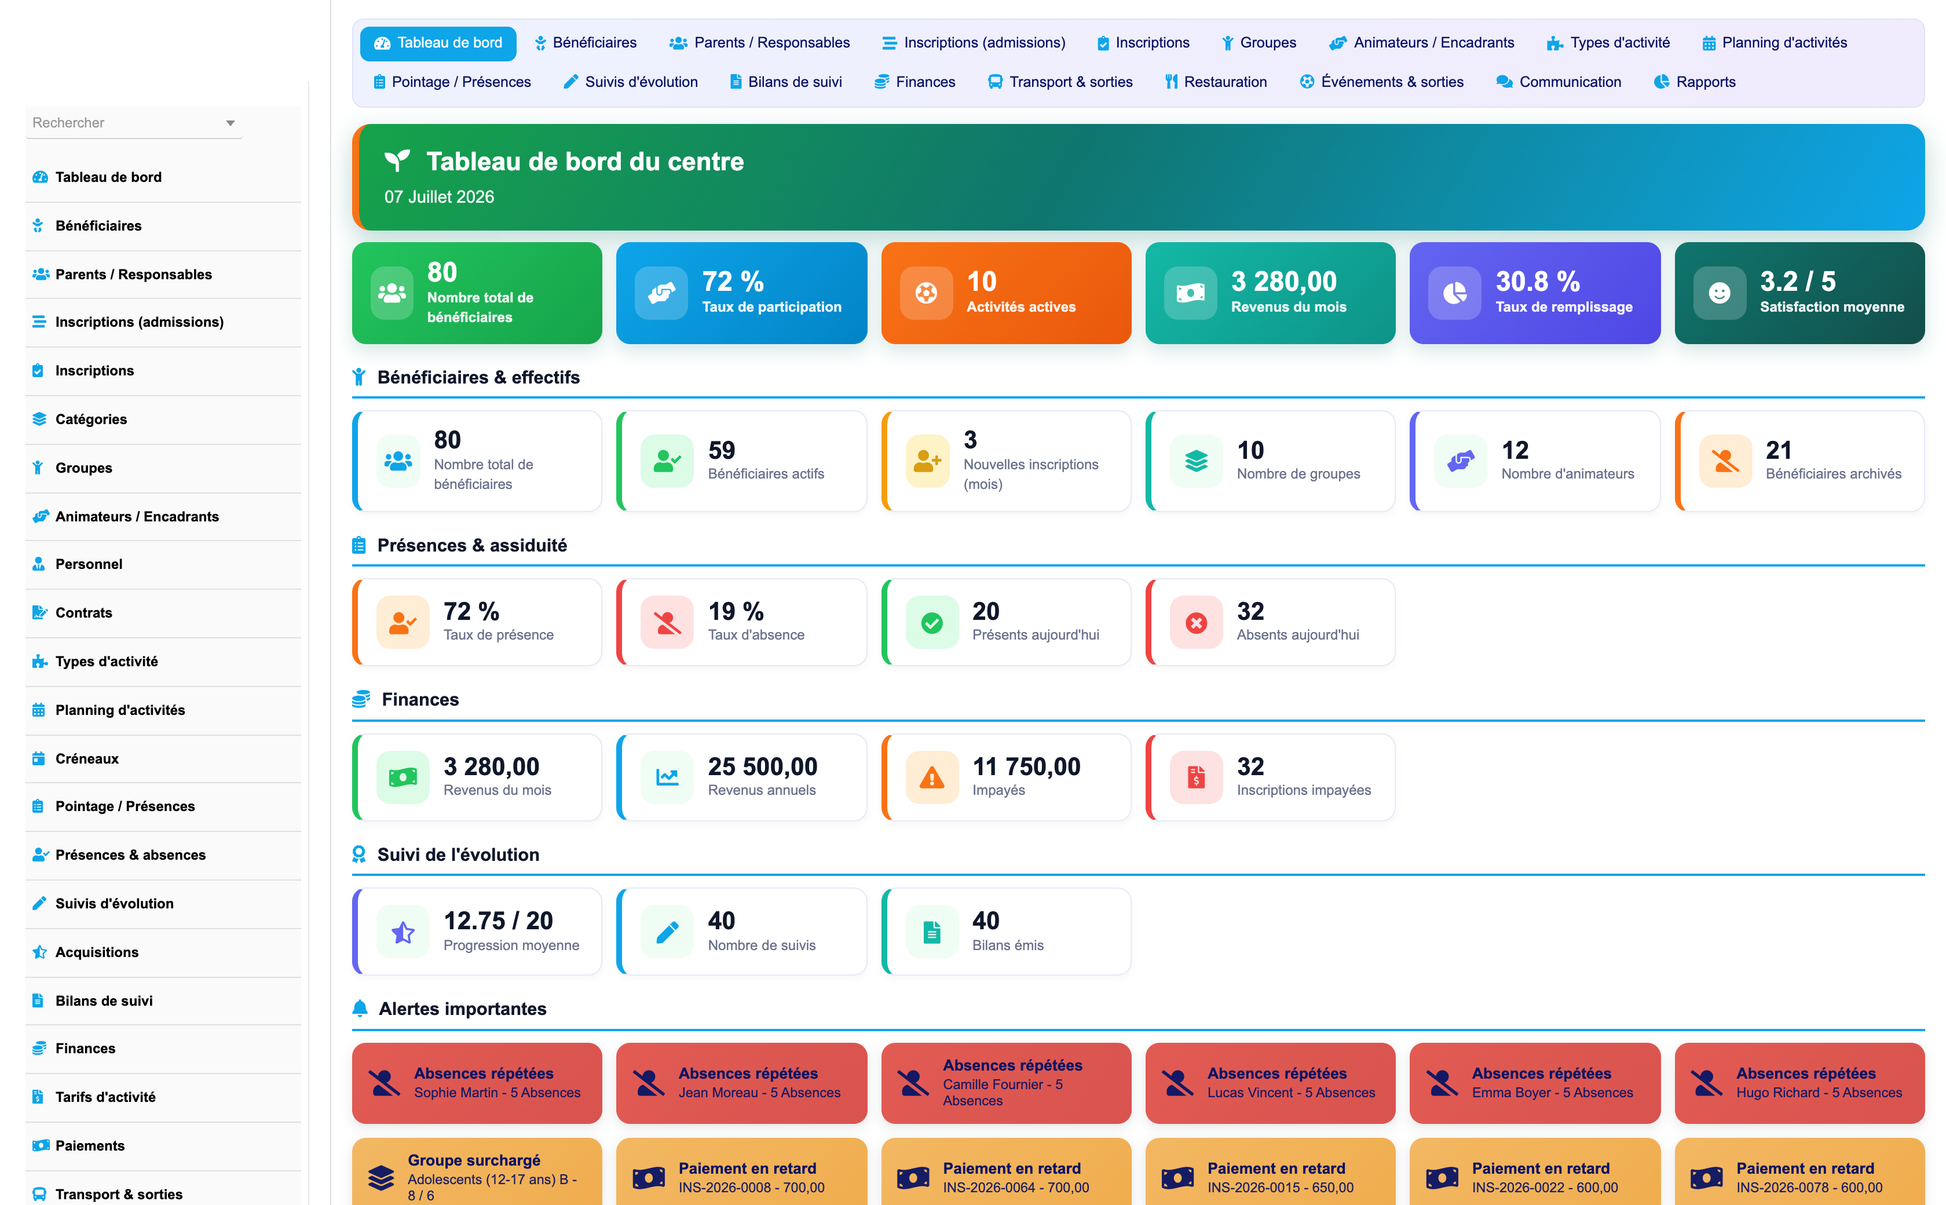
Task: Click the green Nombre total de bénéficiaires summary card
Action: click(x=477, y=293)
